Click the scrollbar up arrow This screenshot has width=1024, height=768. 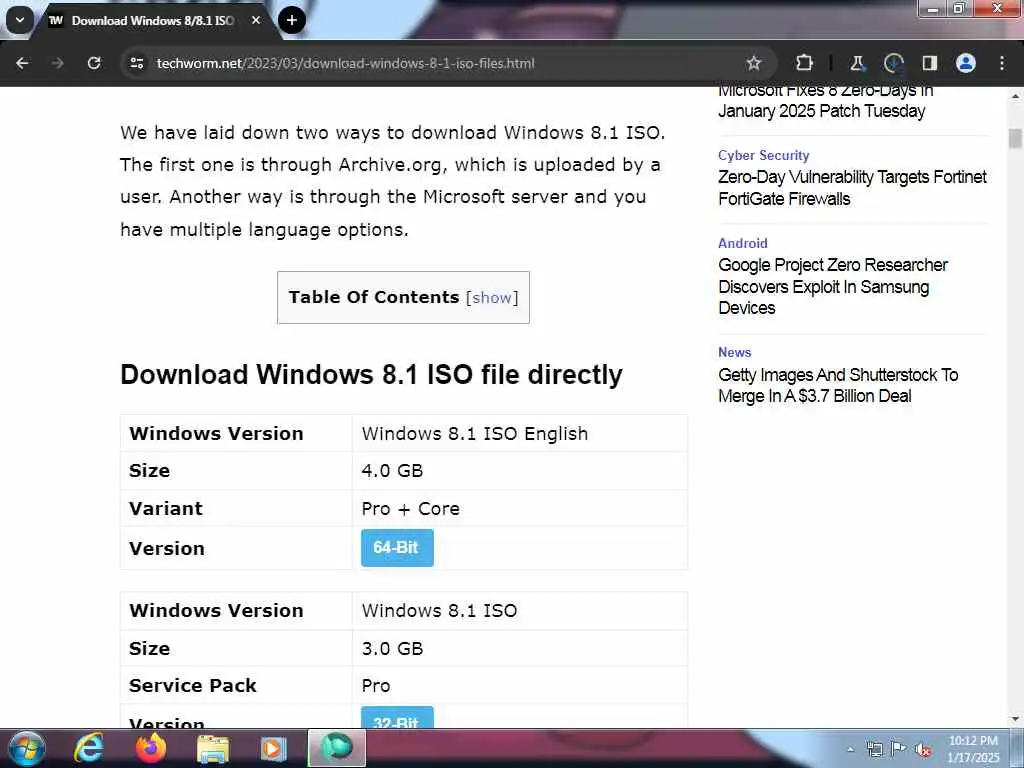1015,95
